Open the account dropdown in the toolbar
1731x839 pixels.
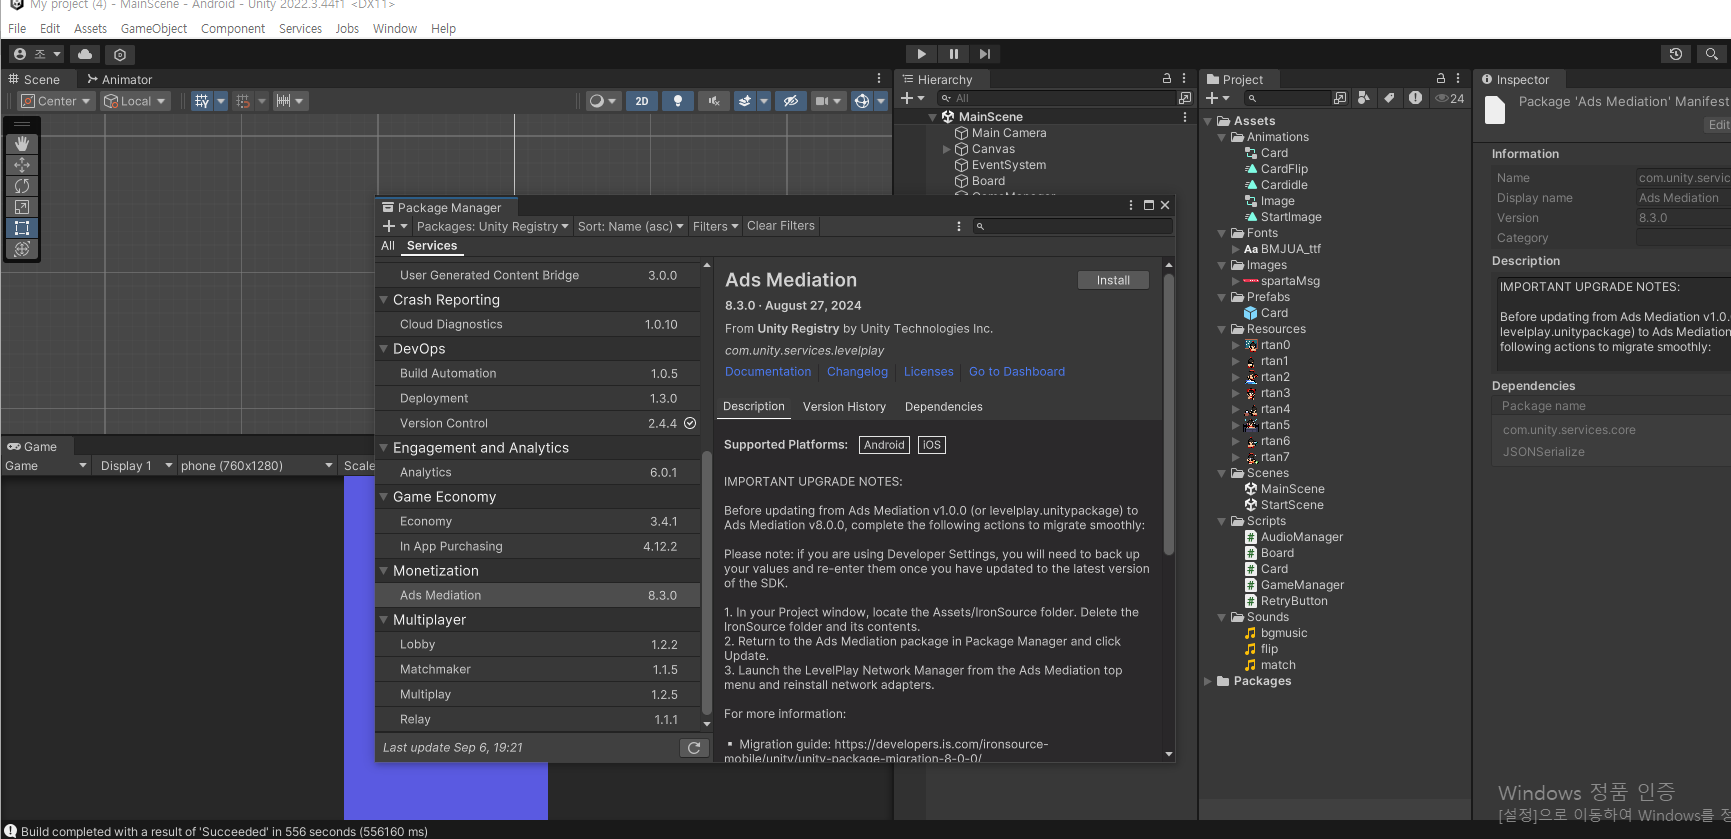click(37, 54)
